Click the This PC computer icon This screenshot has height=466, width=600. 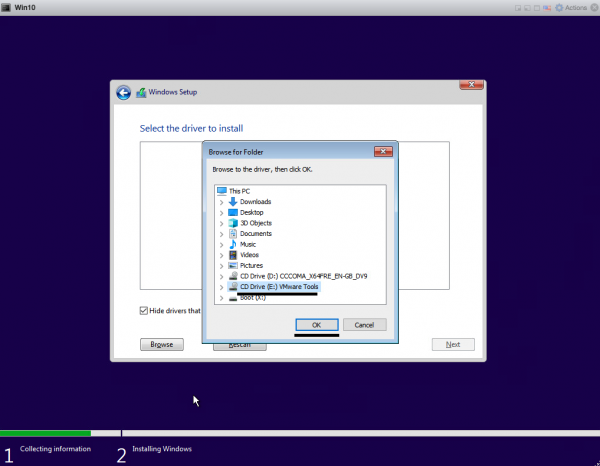point(222,191)
